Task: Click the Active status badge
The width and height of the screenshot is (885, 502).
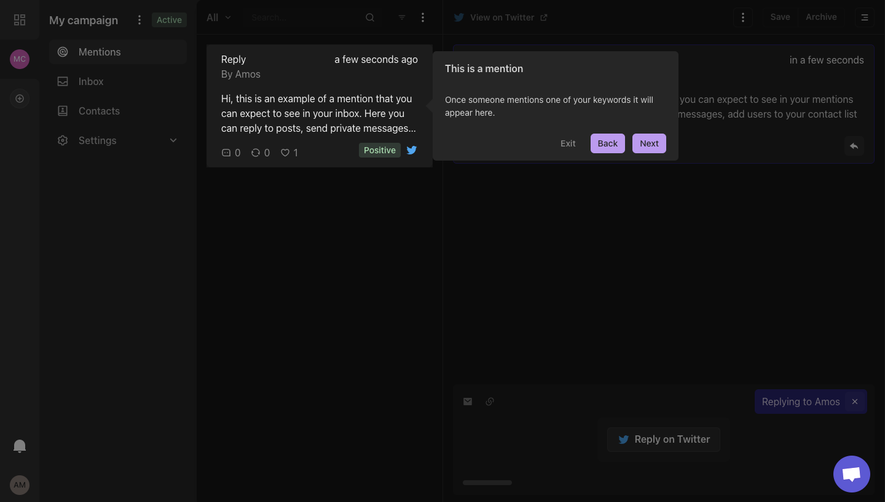Action: pyautogui.click(x=169, y=20)
